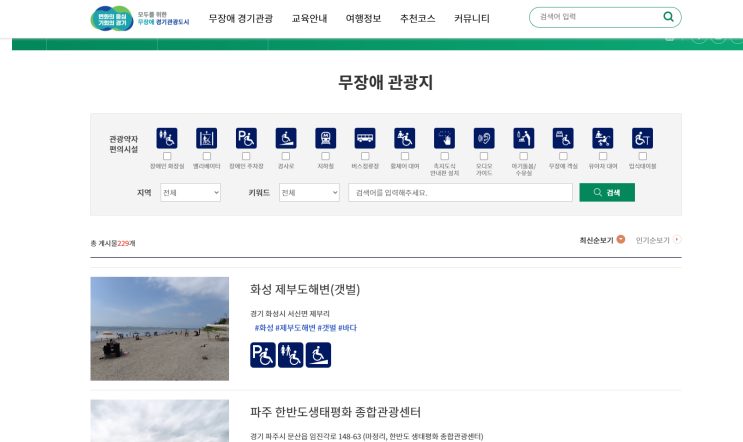The image size is (743, 442).
Task: Open the 파주 관광센터 cloudy photo thumbnail
Action: 160,421
